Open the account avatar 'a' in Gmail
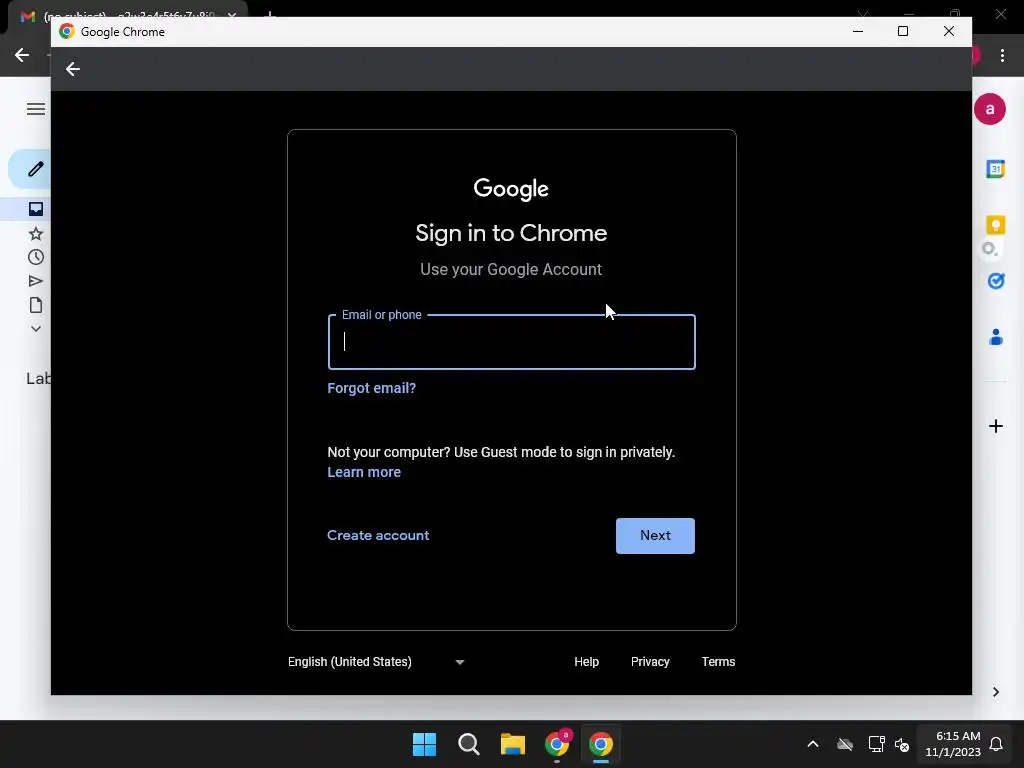This screenshot has height=768, width=1024. coord(990,109)
